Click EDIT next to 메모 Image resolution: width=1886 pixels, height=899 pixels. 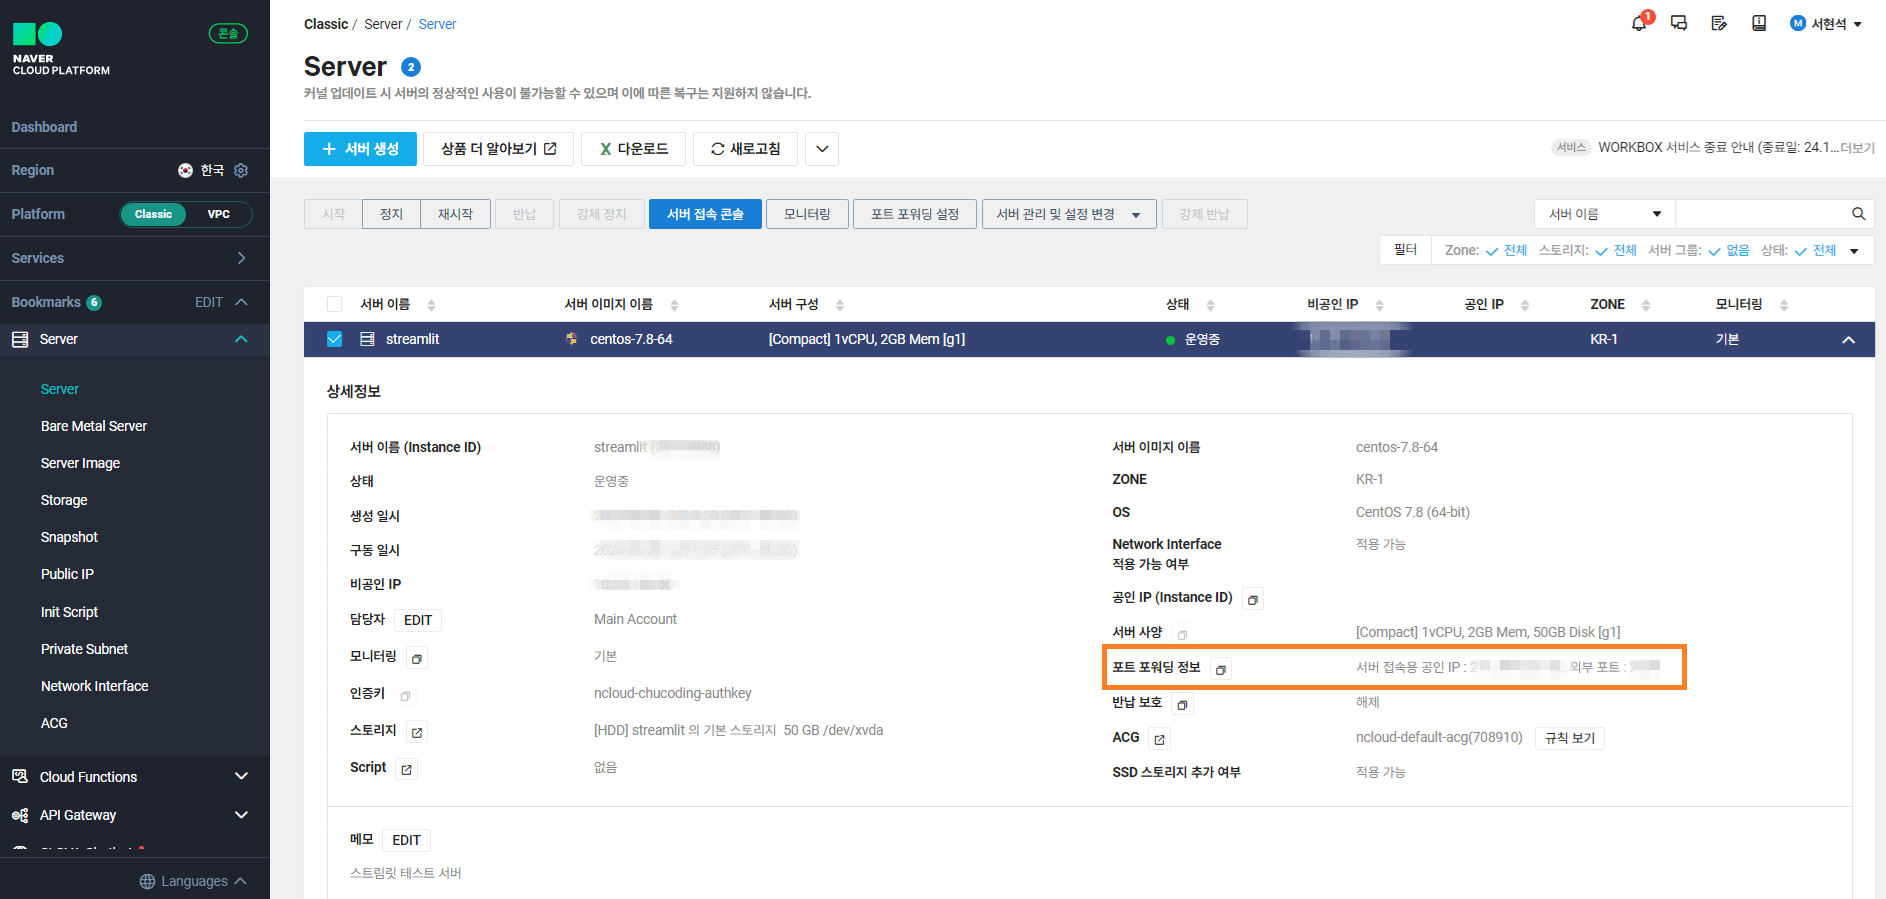point(406,840)
